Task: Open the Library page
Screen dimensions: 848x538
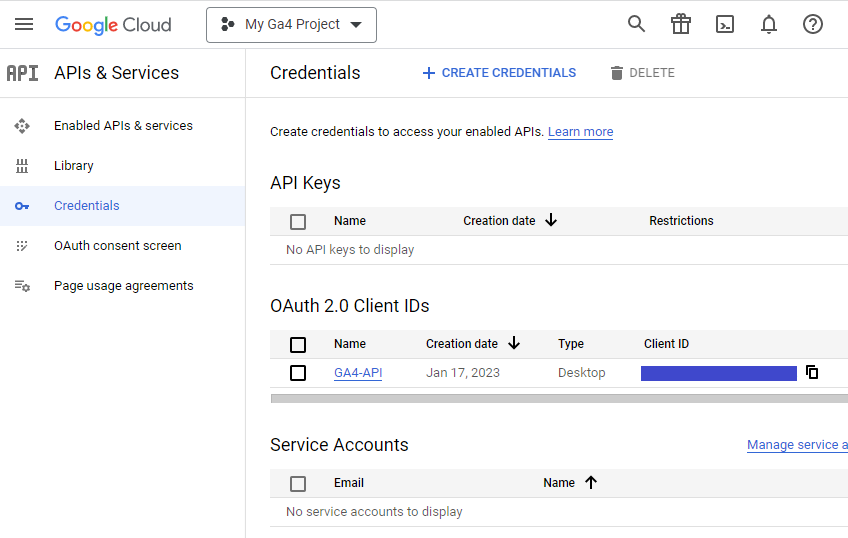Action: click(74, 165)
